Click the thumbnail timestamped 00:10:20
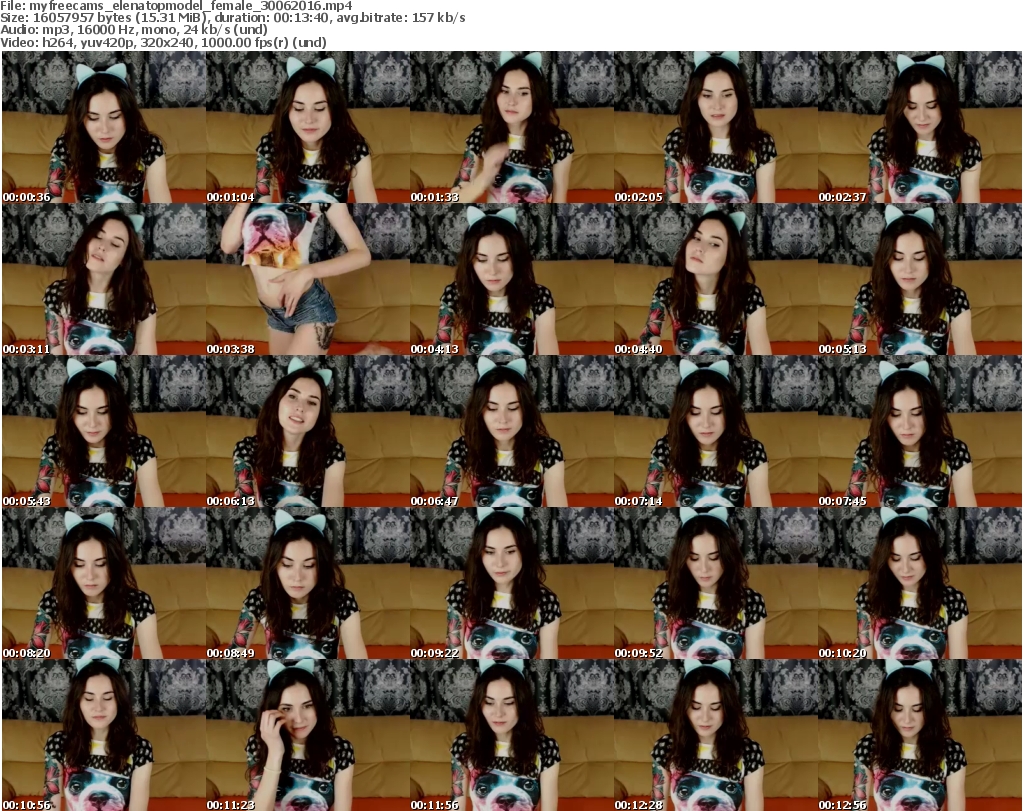The width and height of the screenshot is (1024, 811). [x=919, y=584]
